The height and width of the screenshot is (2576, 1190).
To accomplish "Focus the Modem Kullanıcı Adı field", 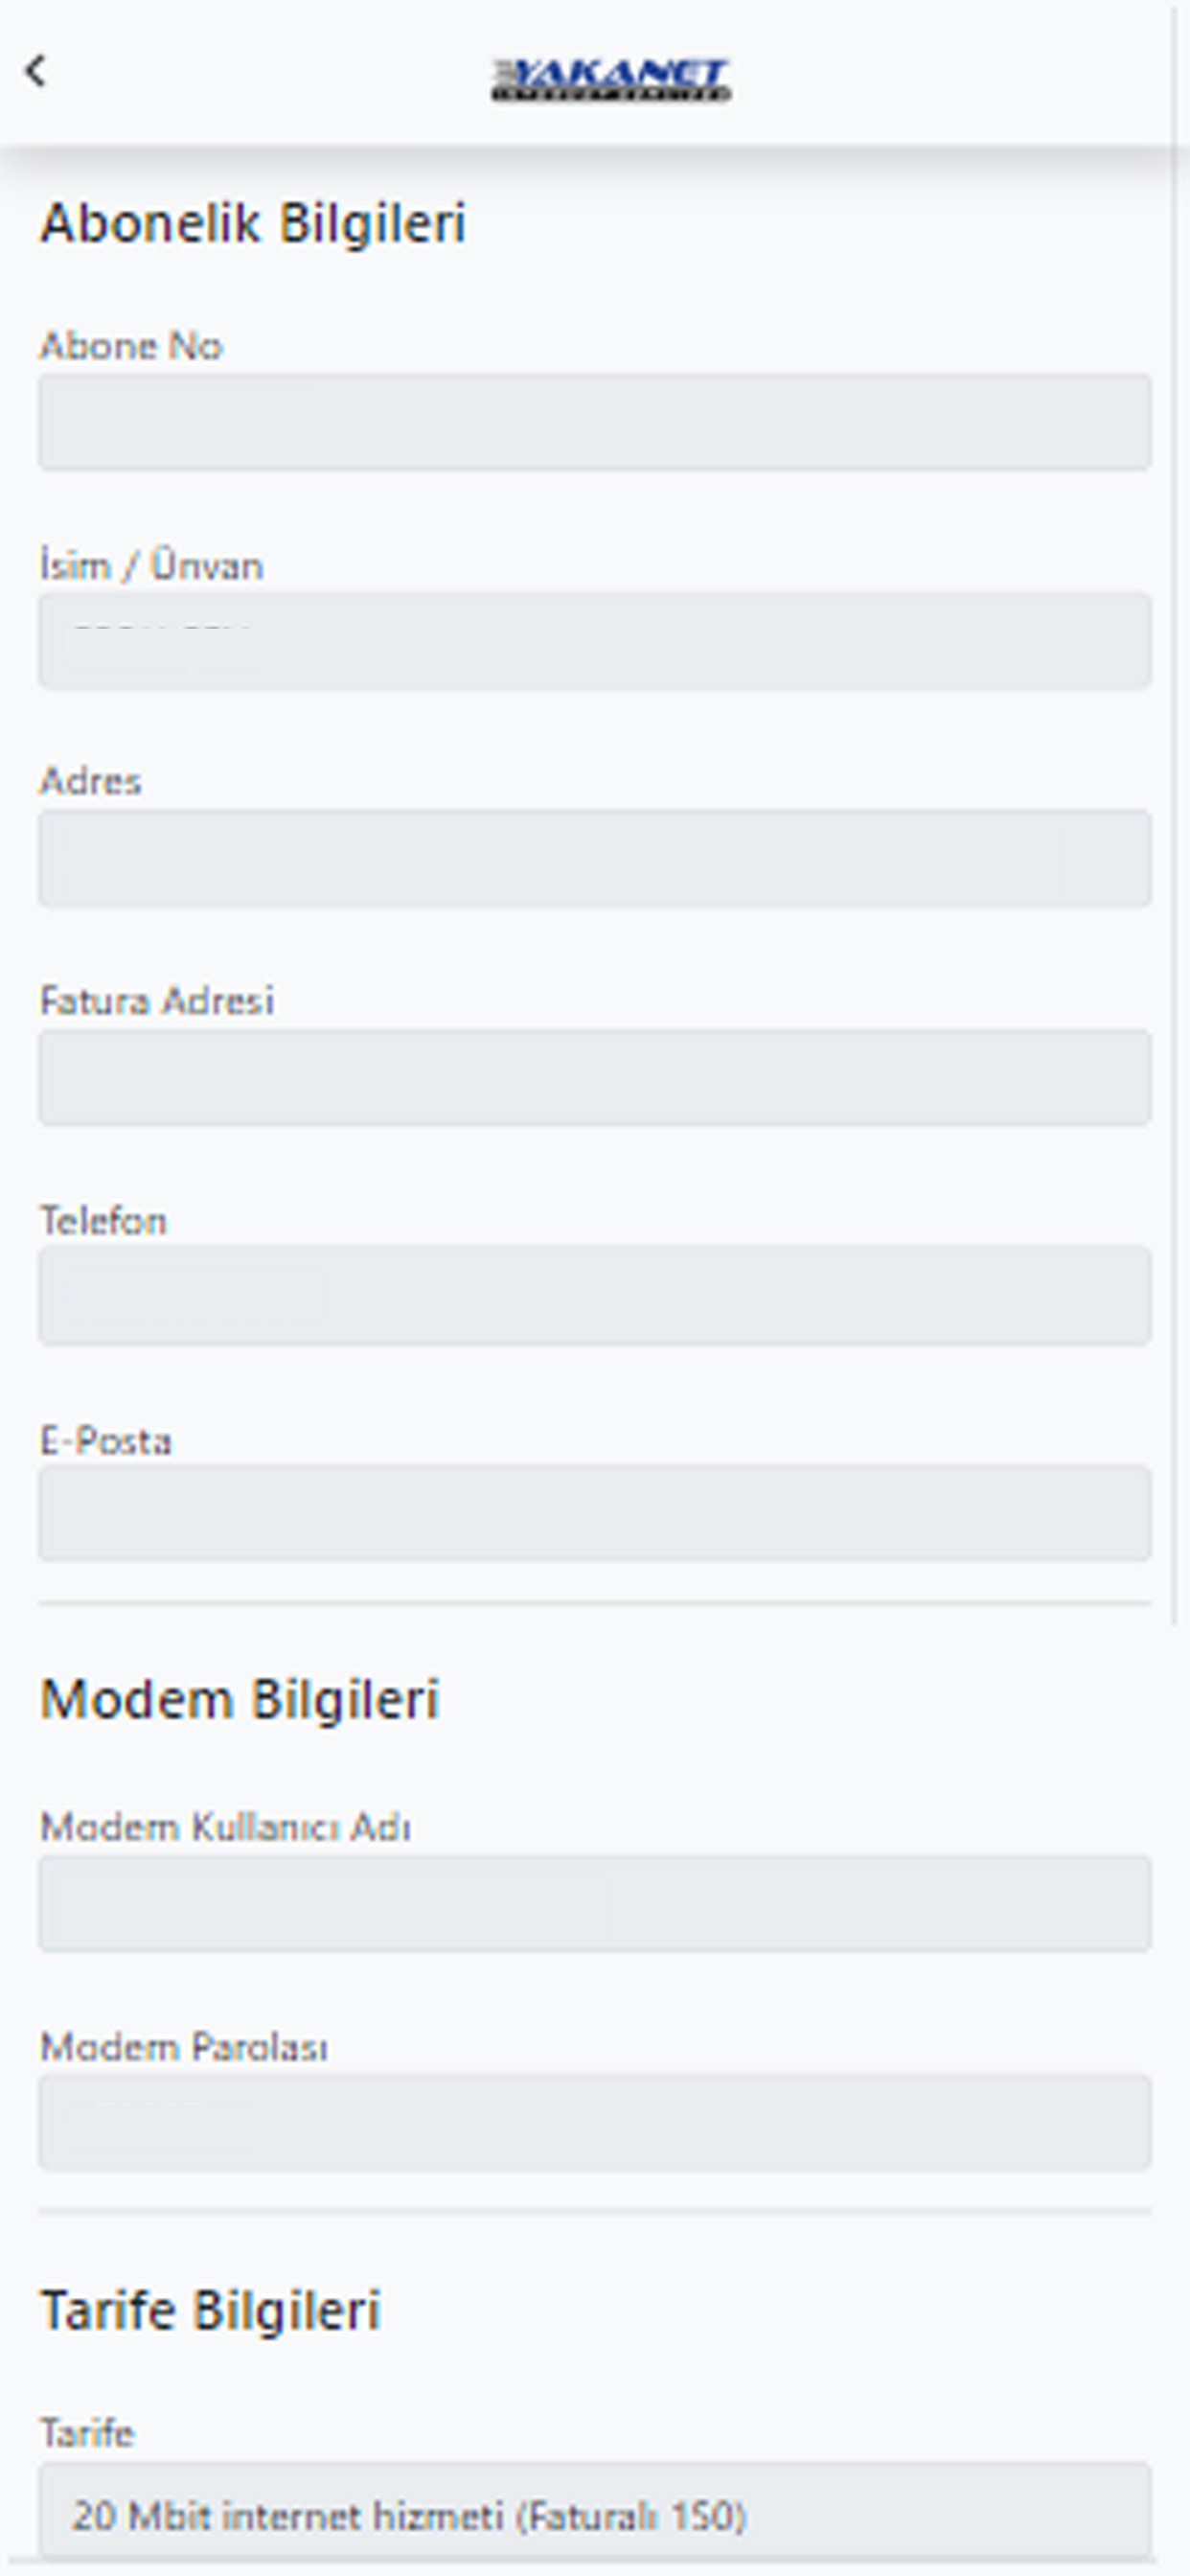I will pos(595,1903).
